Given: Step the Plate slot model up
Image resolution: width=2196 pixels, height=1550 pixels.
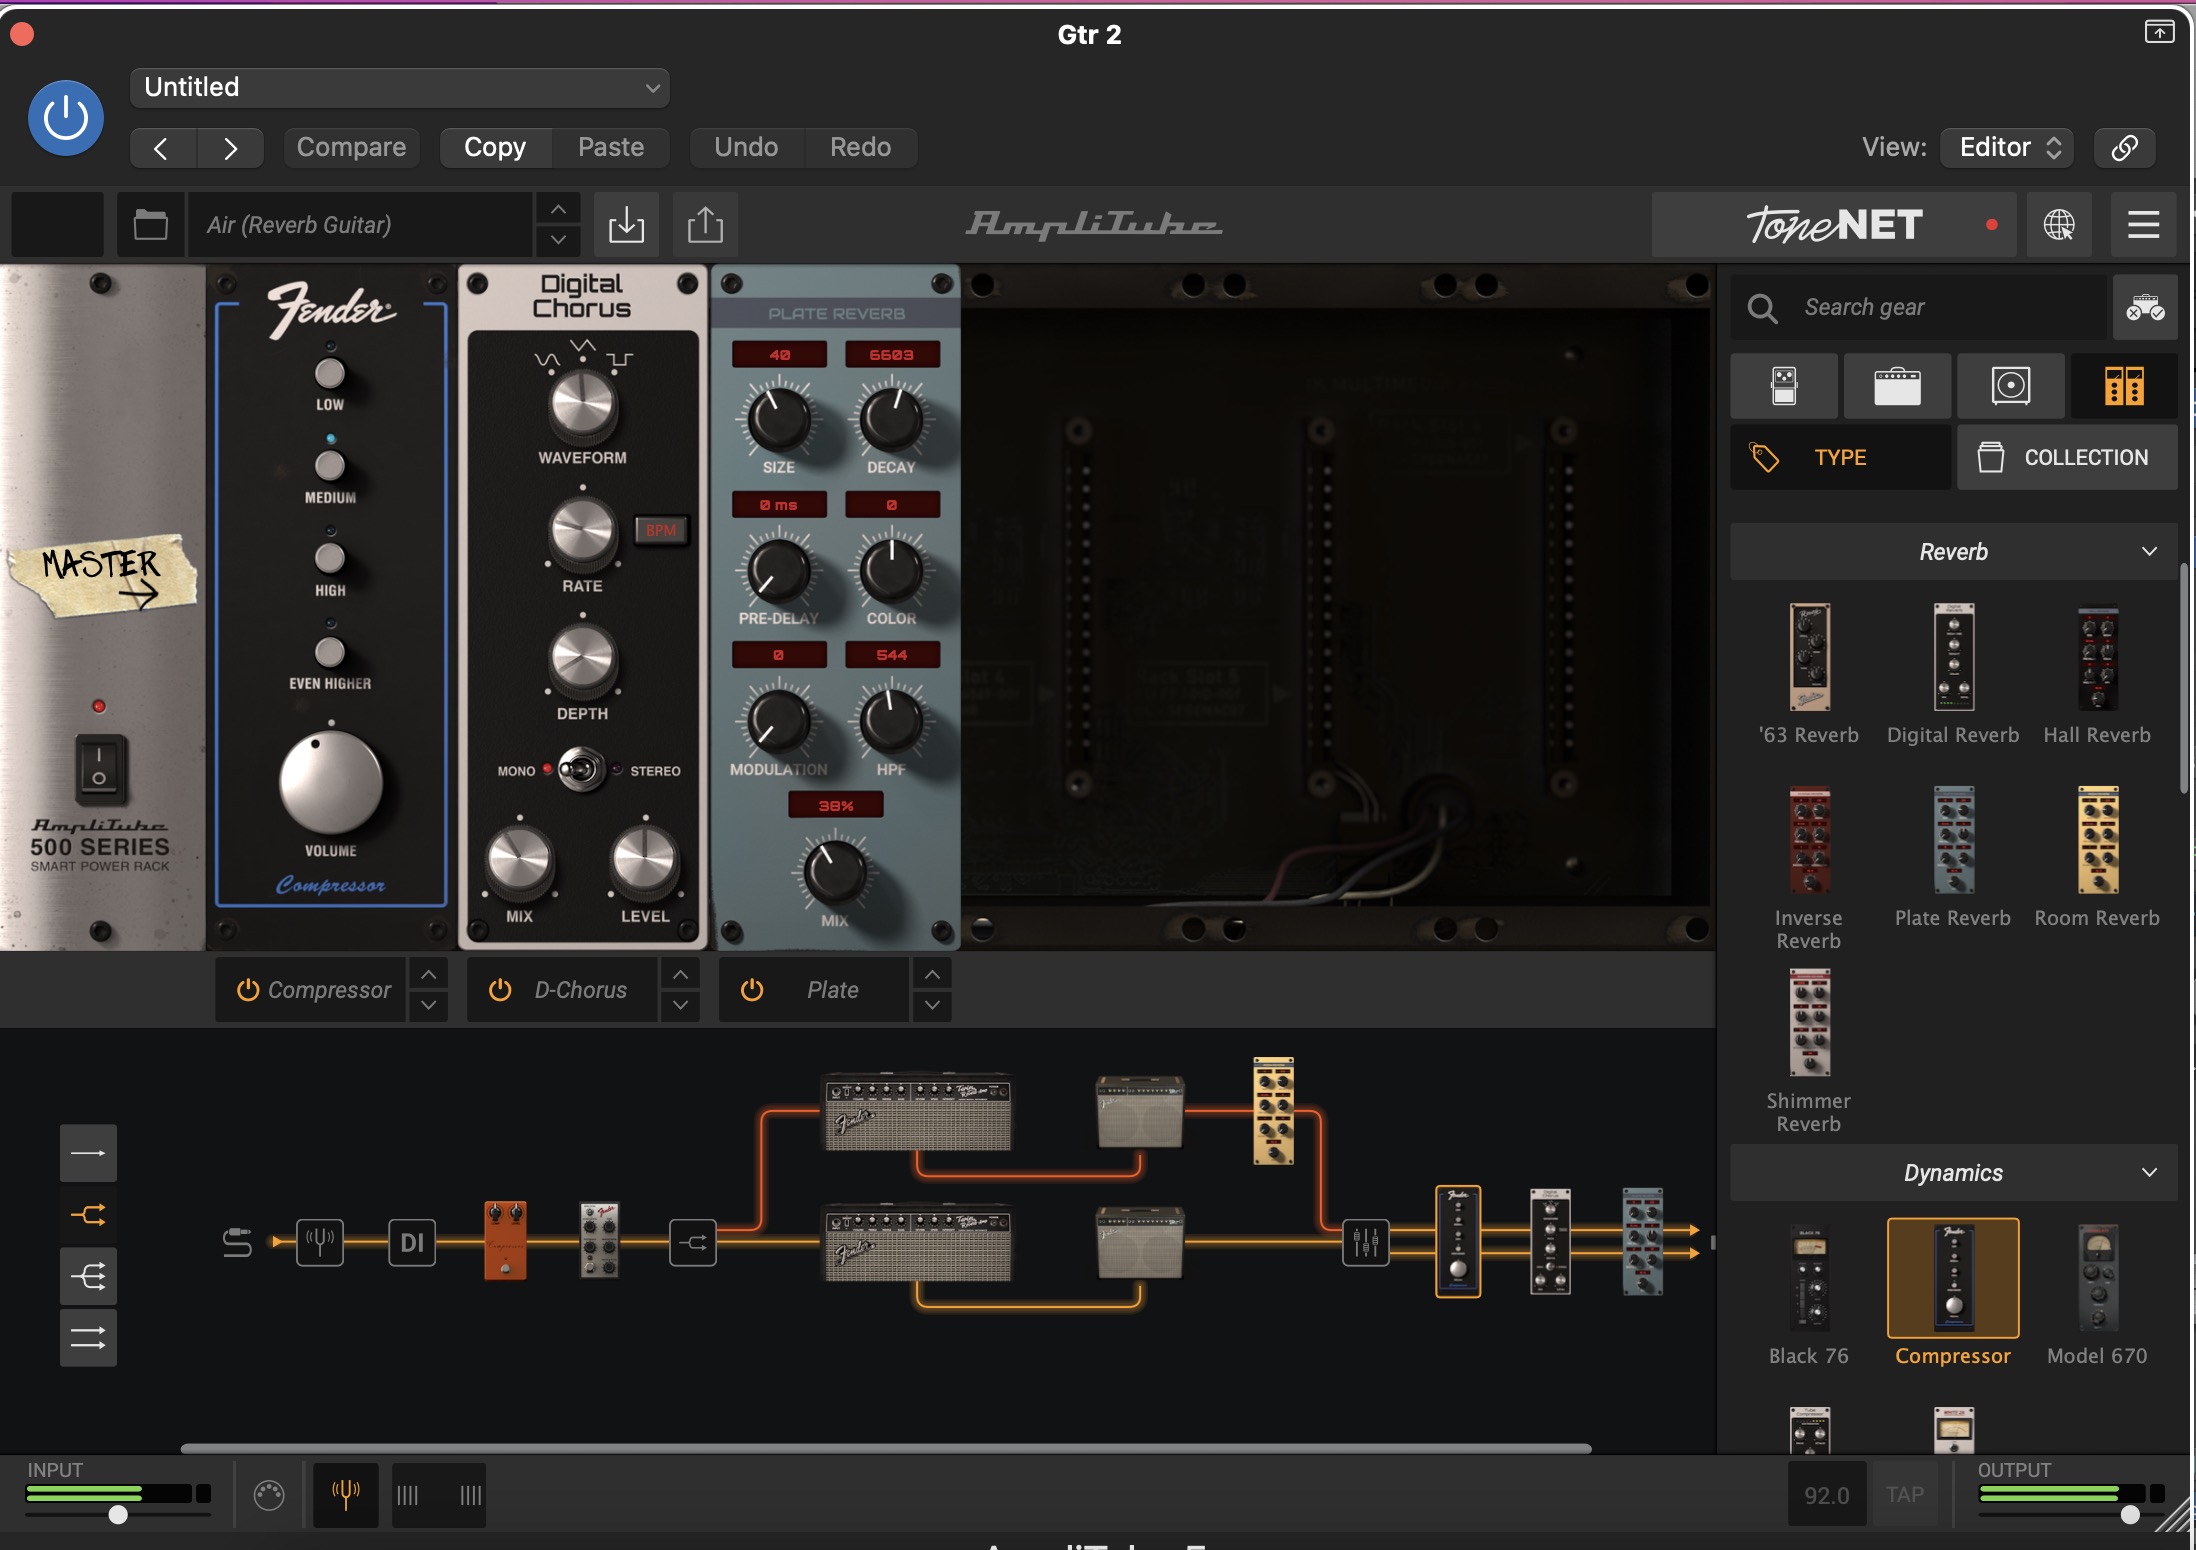Looking at the screenshot, I should (x=932, y=974).
